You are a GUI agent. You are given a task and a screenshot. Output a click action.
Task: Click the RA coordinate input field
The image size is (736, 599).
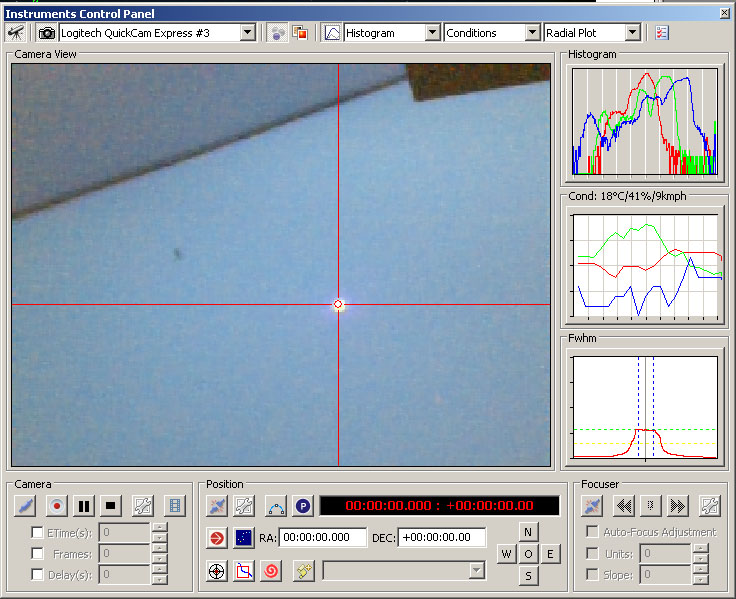point(322,538)
